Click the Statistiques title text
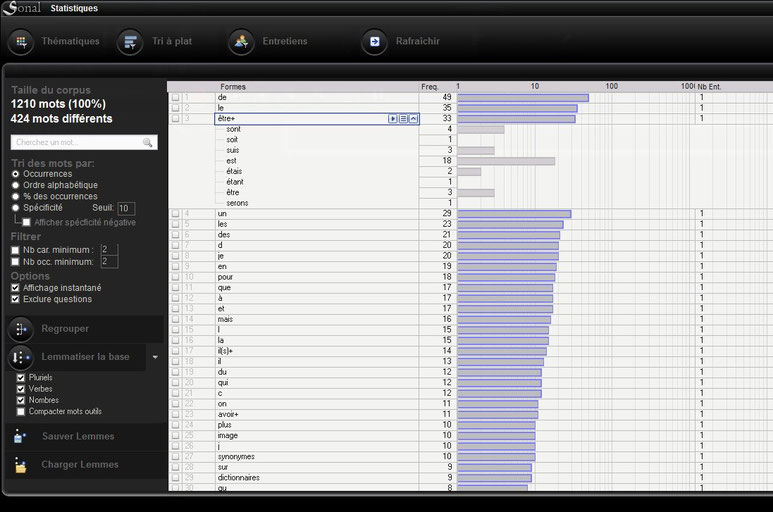 (x=74, y=8)
